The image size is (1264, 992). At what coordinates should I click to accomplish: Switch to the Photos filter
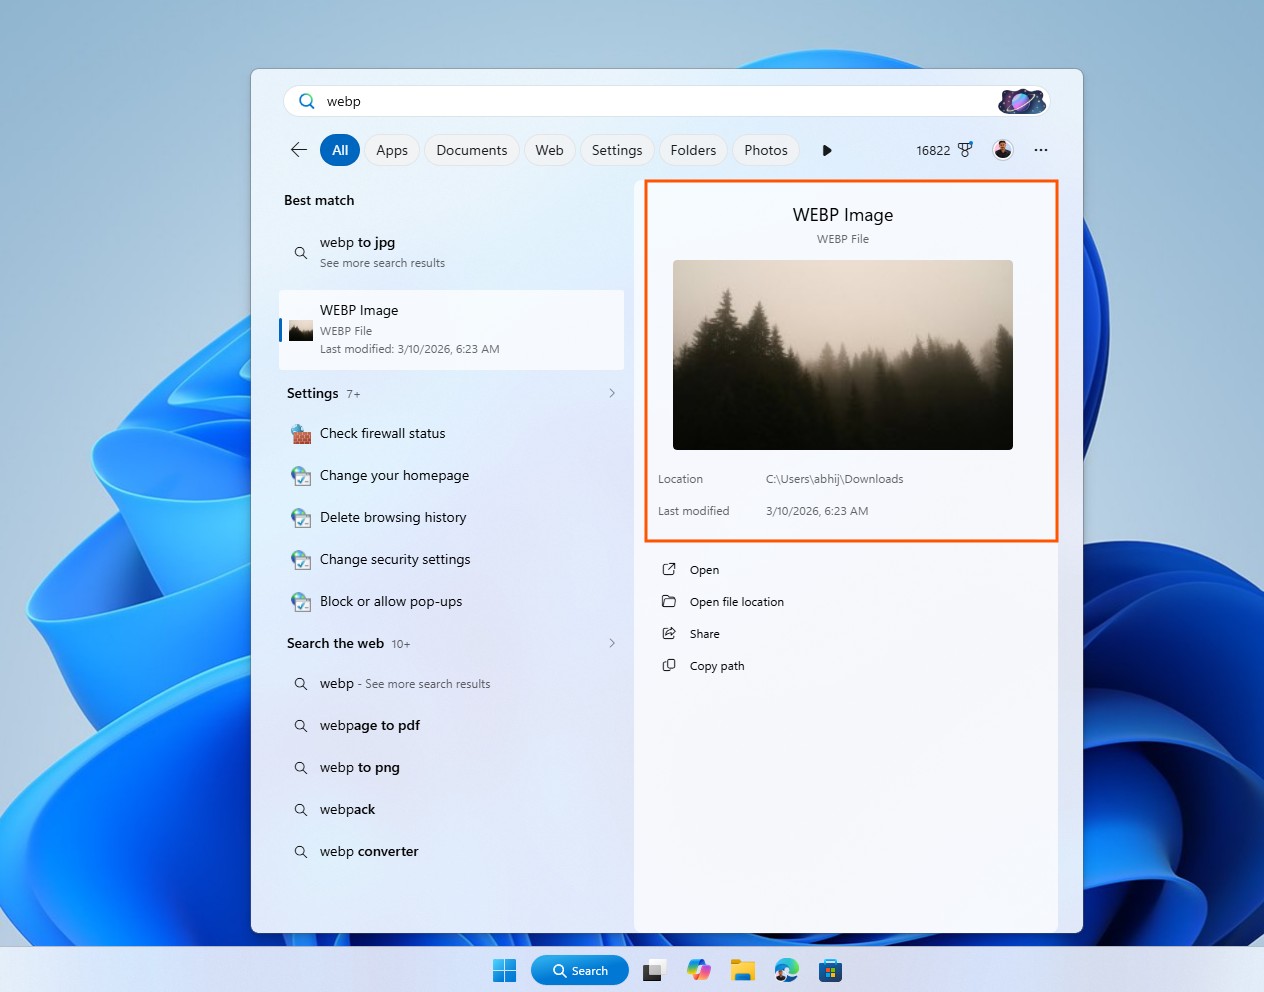(765, 149)
